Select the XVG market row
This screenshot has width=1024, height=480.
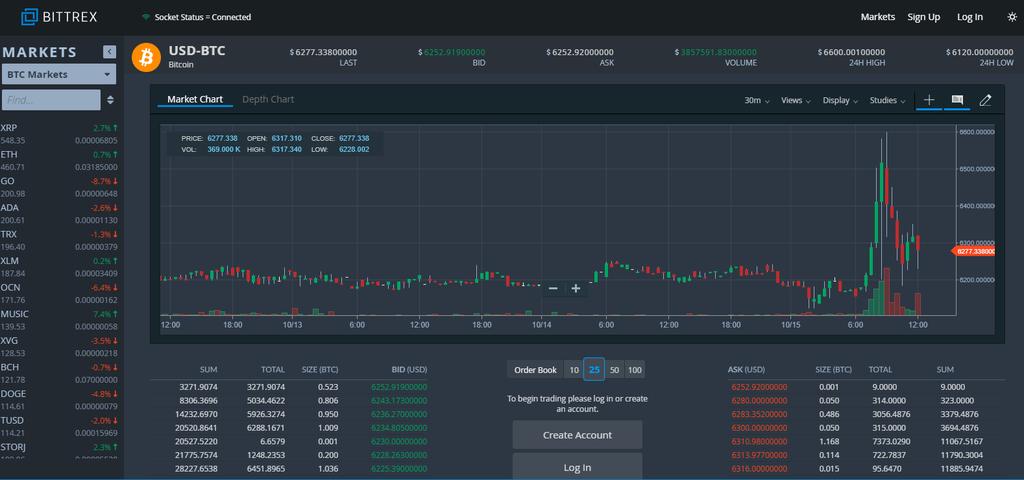[x=59, y=346]
